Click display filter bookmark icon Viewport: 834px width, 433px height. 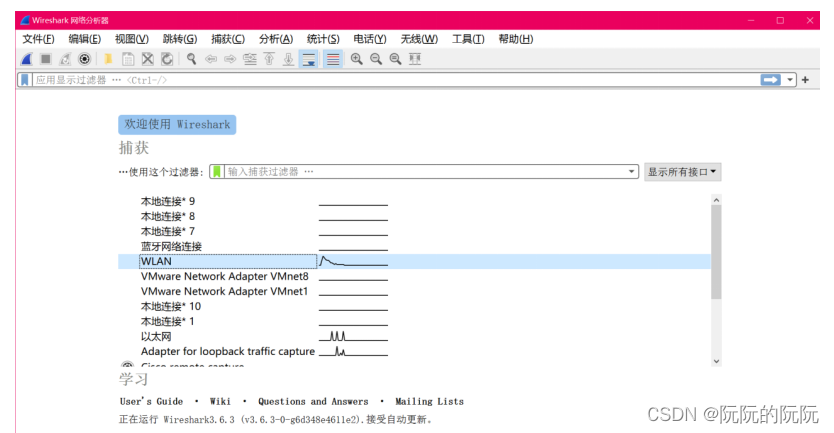click(24, 80)
